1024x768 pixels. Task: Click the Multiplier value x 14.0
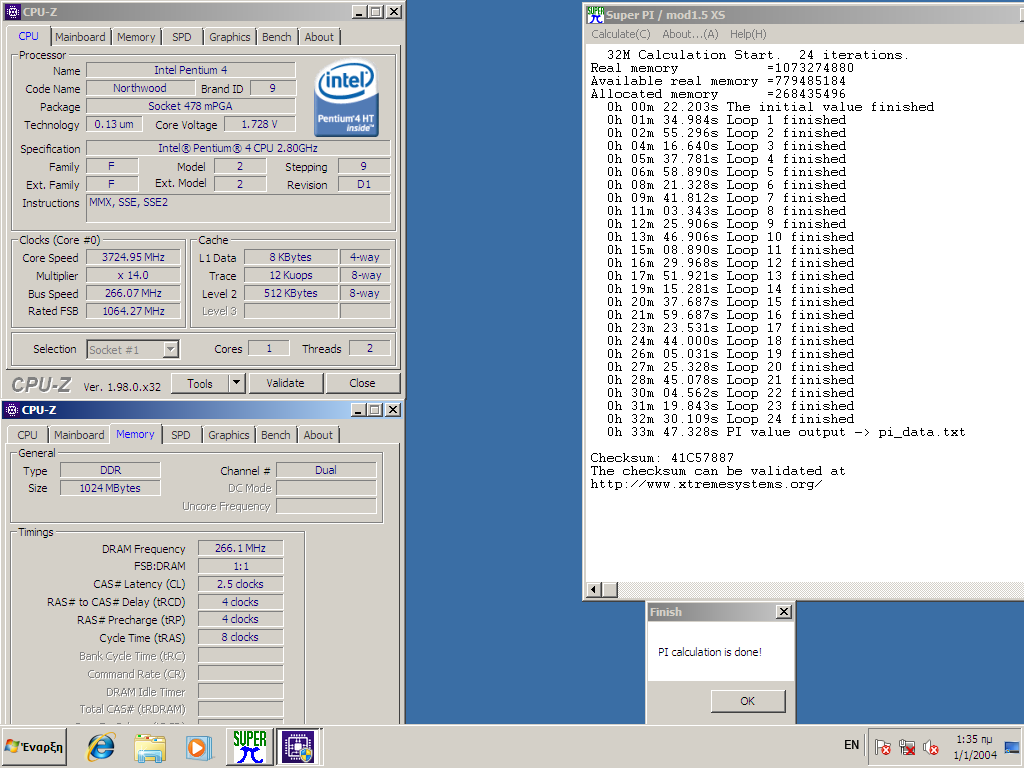pos(133,276)
